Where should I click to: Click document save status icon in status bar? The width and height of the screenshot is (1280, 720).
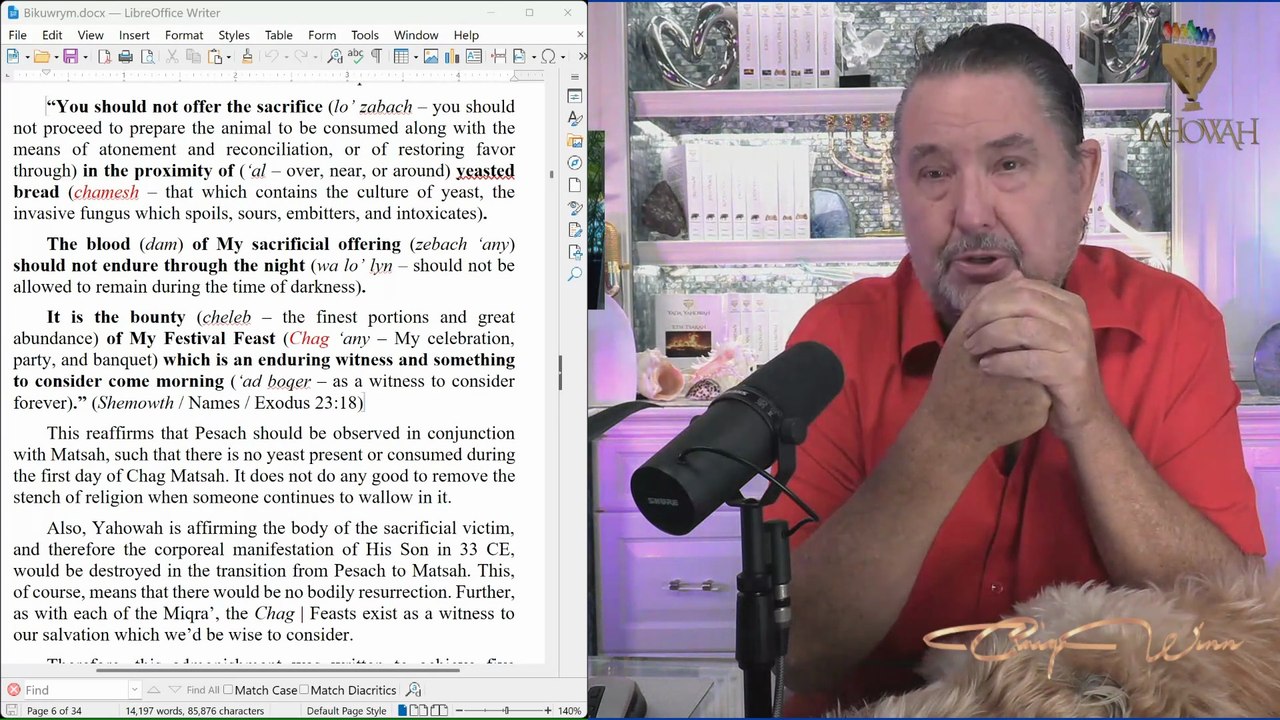13,711
